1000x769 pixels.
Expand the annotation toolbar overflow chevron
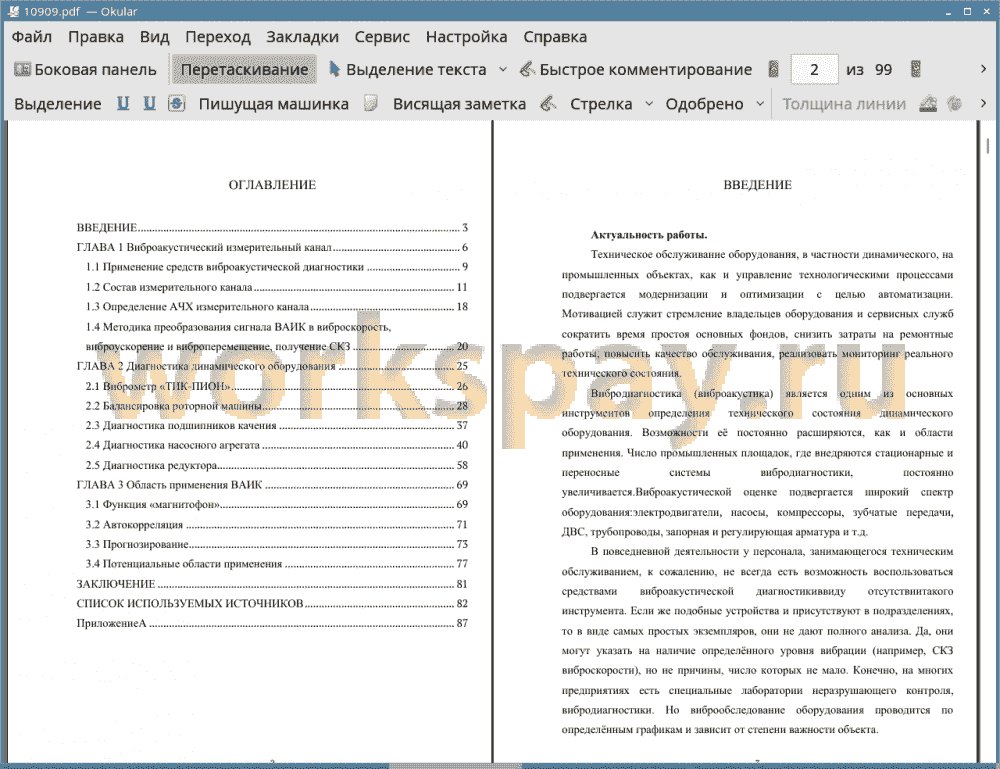coord(983,103)
